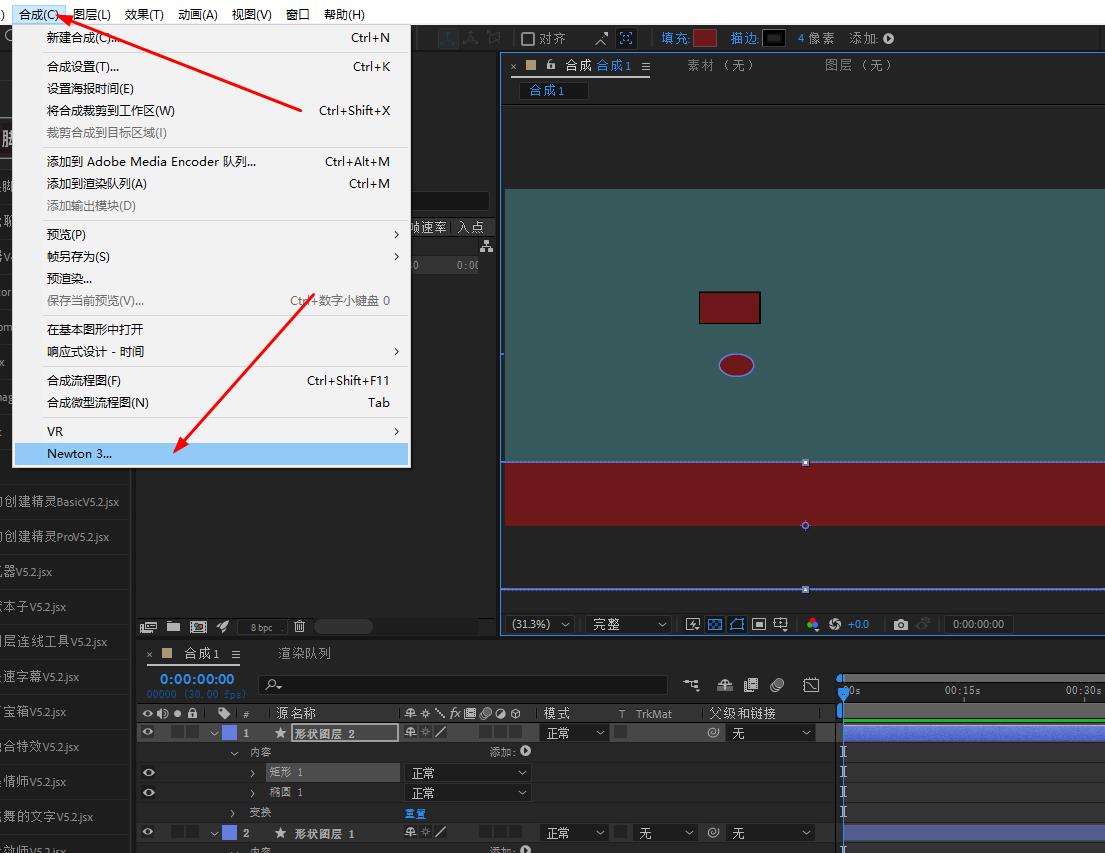Screen dimensions: 1105x853
Task: Click the 描边 stroke options label
Action: [744, 38]
